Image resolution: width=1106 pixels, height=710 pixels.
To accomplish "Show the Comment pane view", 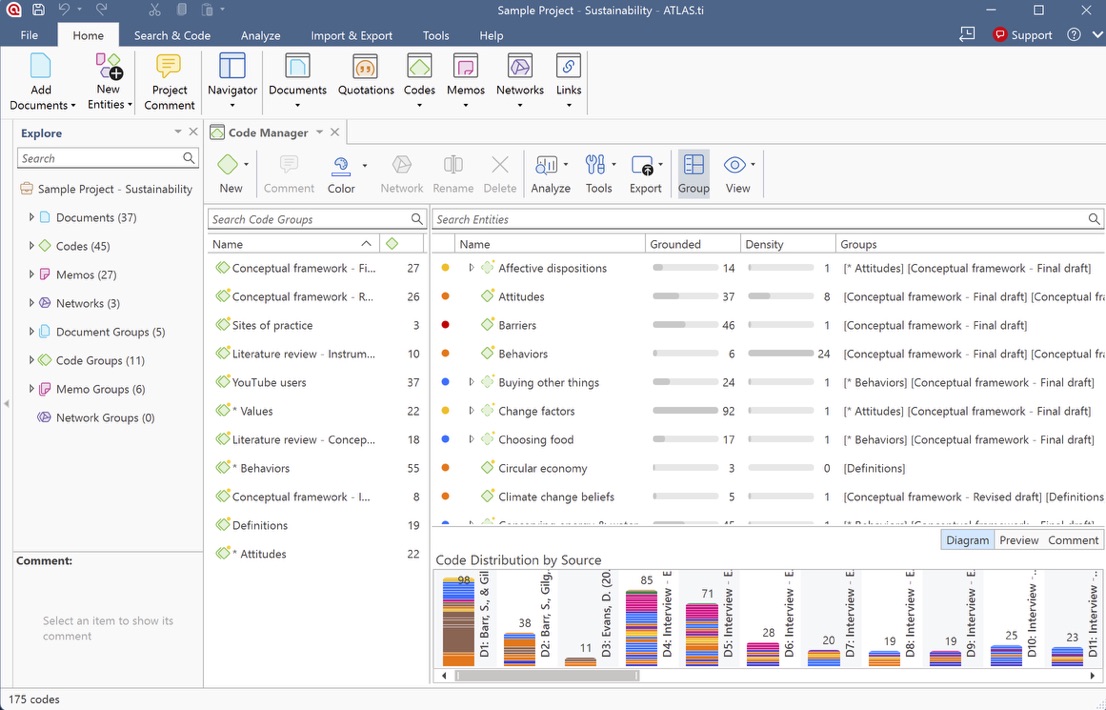I will click(x=1073, y=540).
